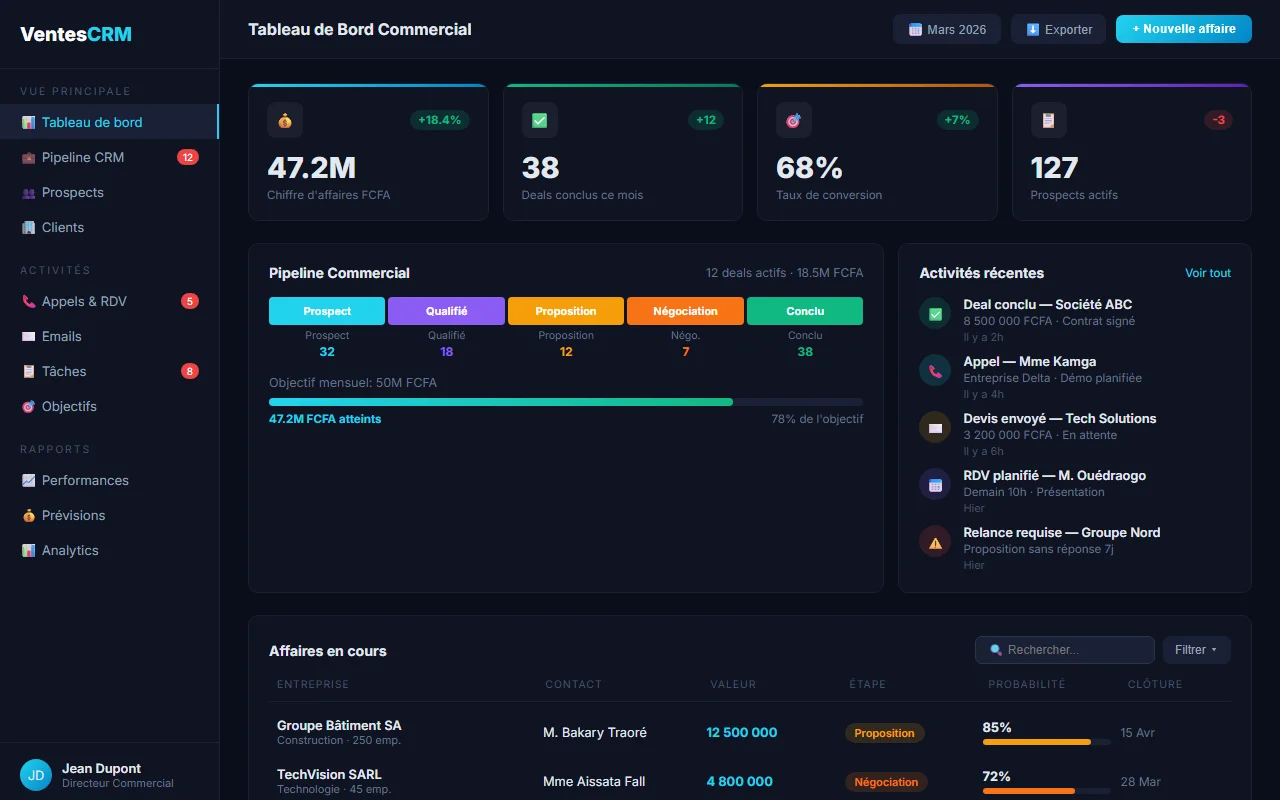Click the monthly objective progress bar
The width and height of the screenshot is (1280, 800).
566,402
